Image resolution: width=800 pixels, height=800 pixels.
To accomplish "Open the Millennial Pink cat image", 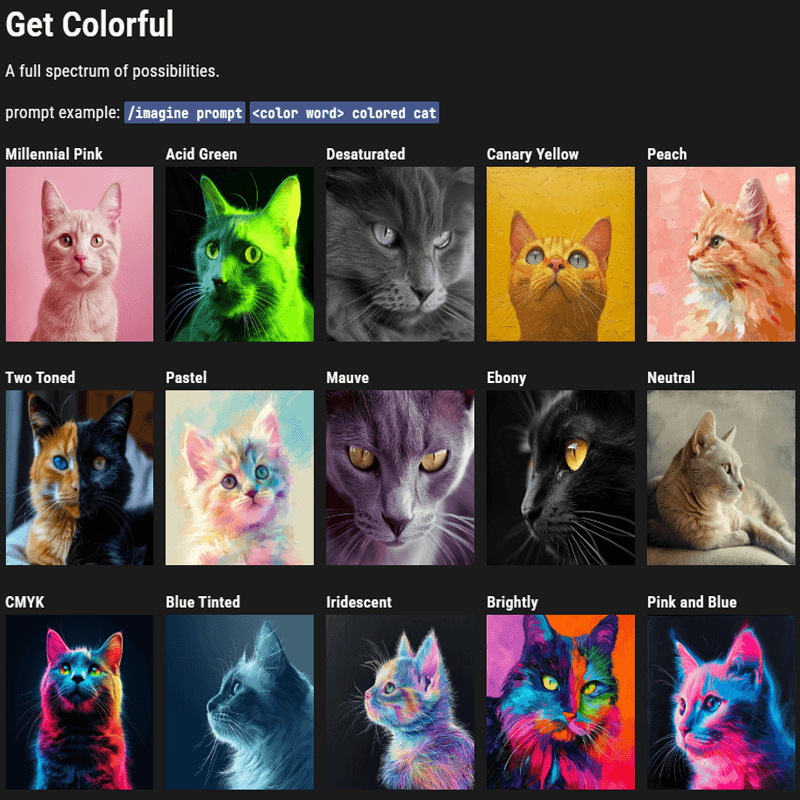I will tap(79, 254).
